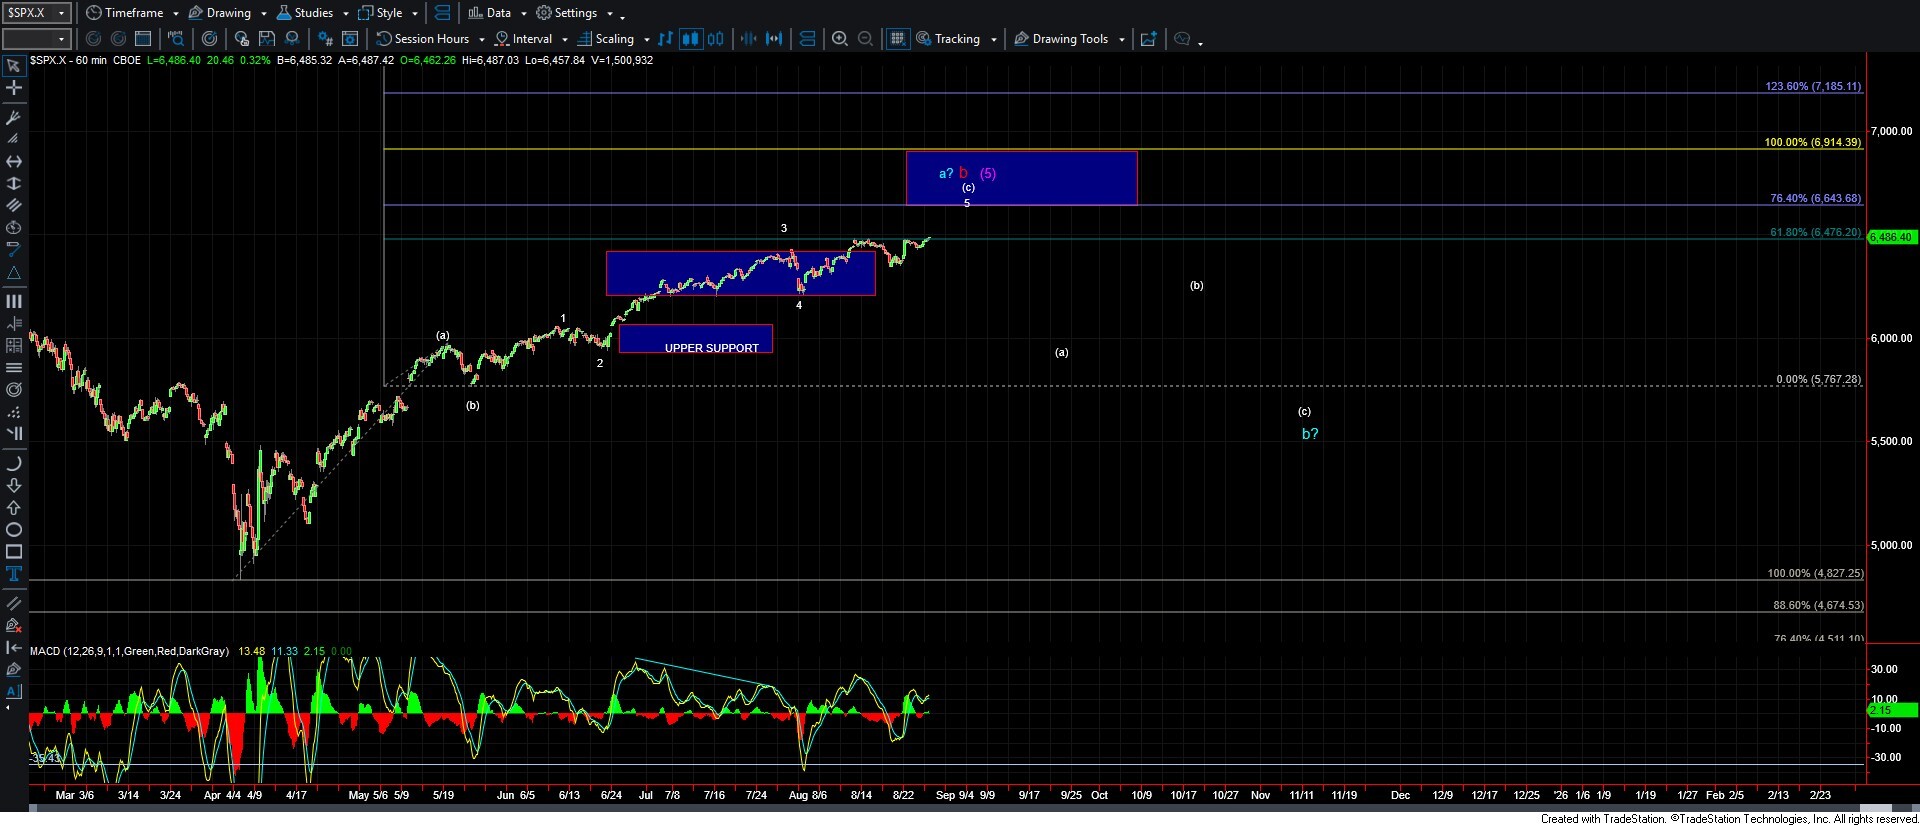
Task: Click the strategy settings gear-hash icon
Action: point(325,39)
